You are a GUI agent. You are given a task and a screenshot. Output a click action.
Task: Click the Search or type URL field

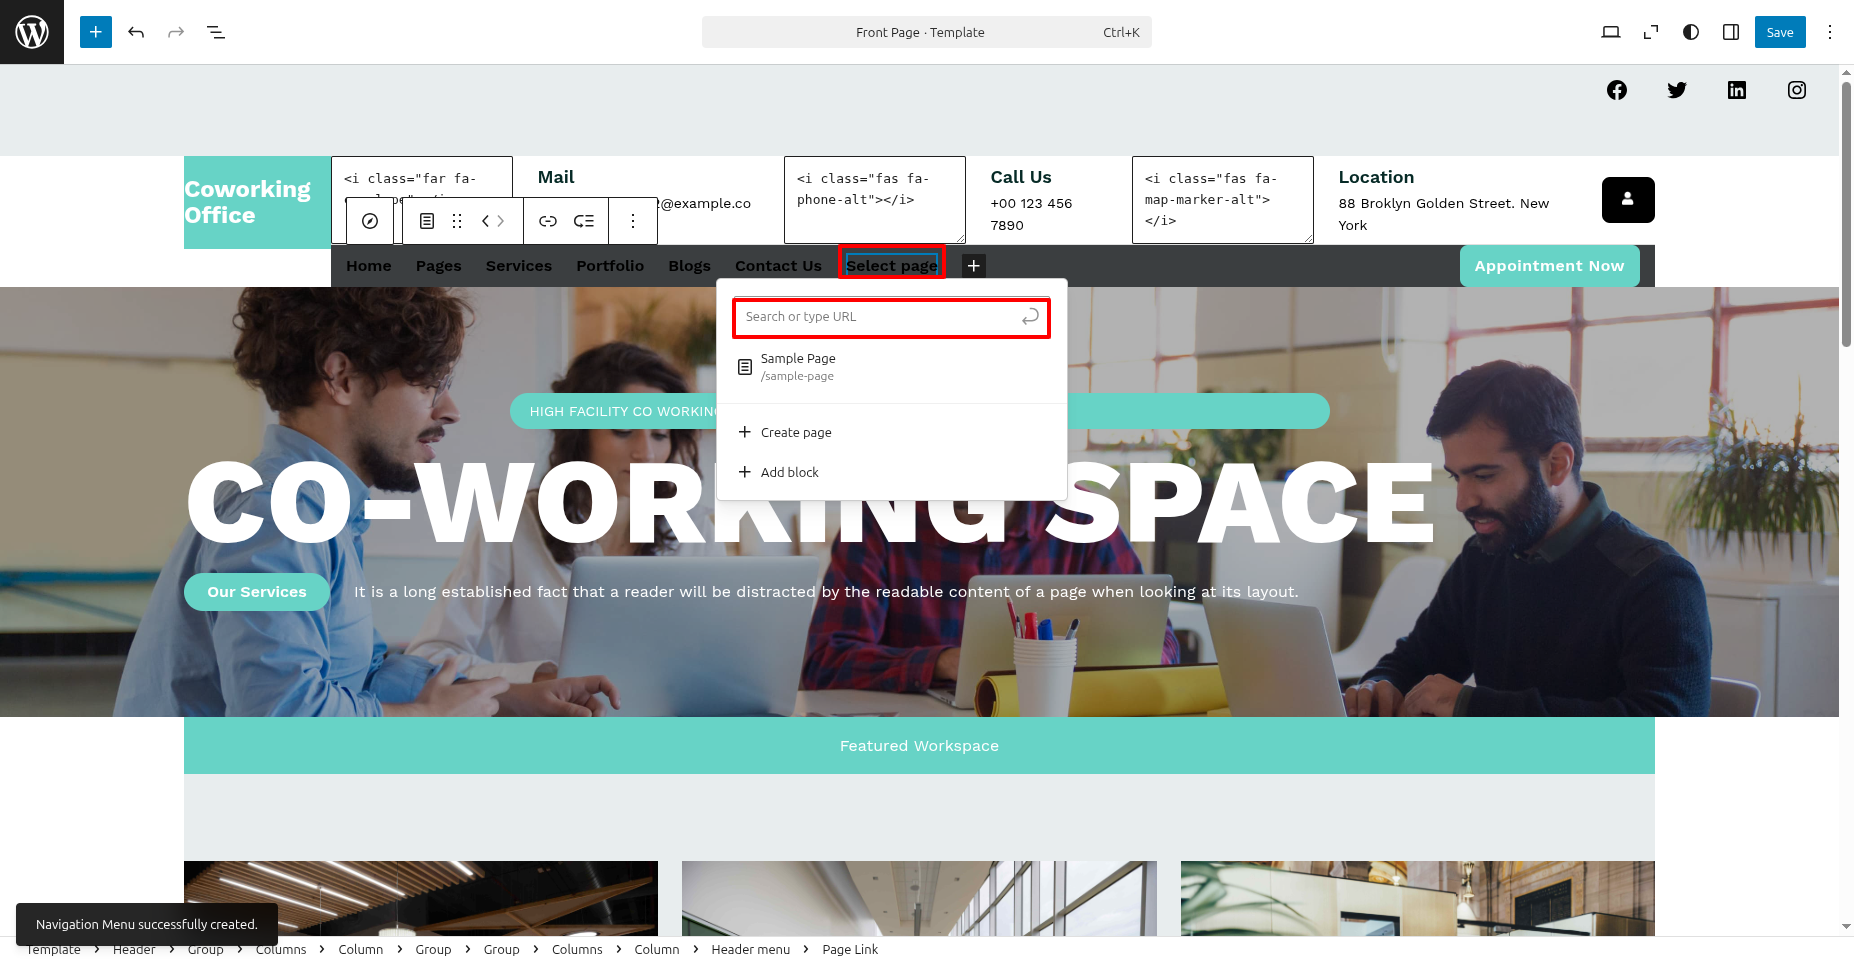(878, 317)
